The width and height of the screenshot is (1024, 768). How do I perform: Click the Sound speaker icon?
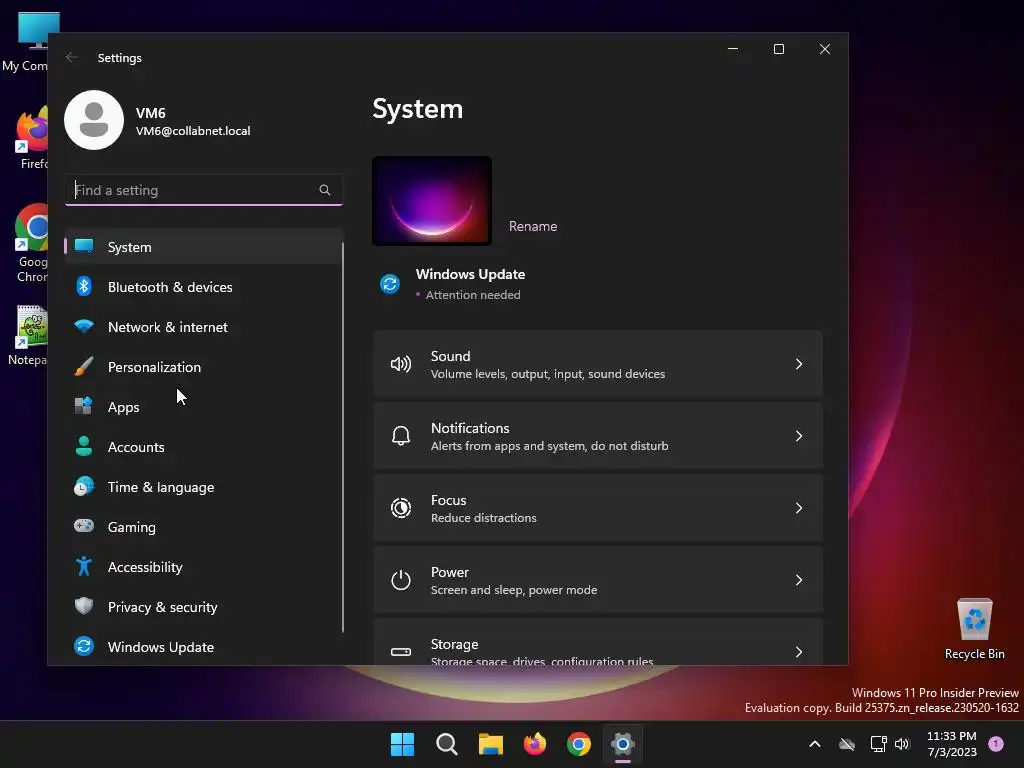pyautogui.click(x=401, y=364)
